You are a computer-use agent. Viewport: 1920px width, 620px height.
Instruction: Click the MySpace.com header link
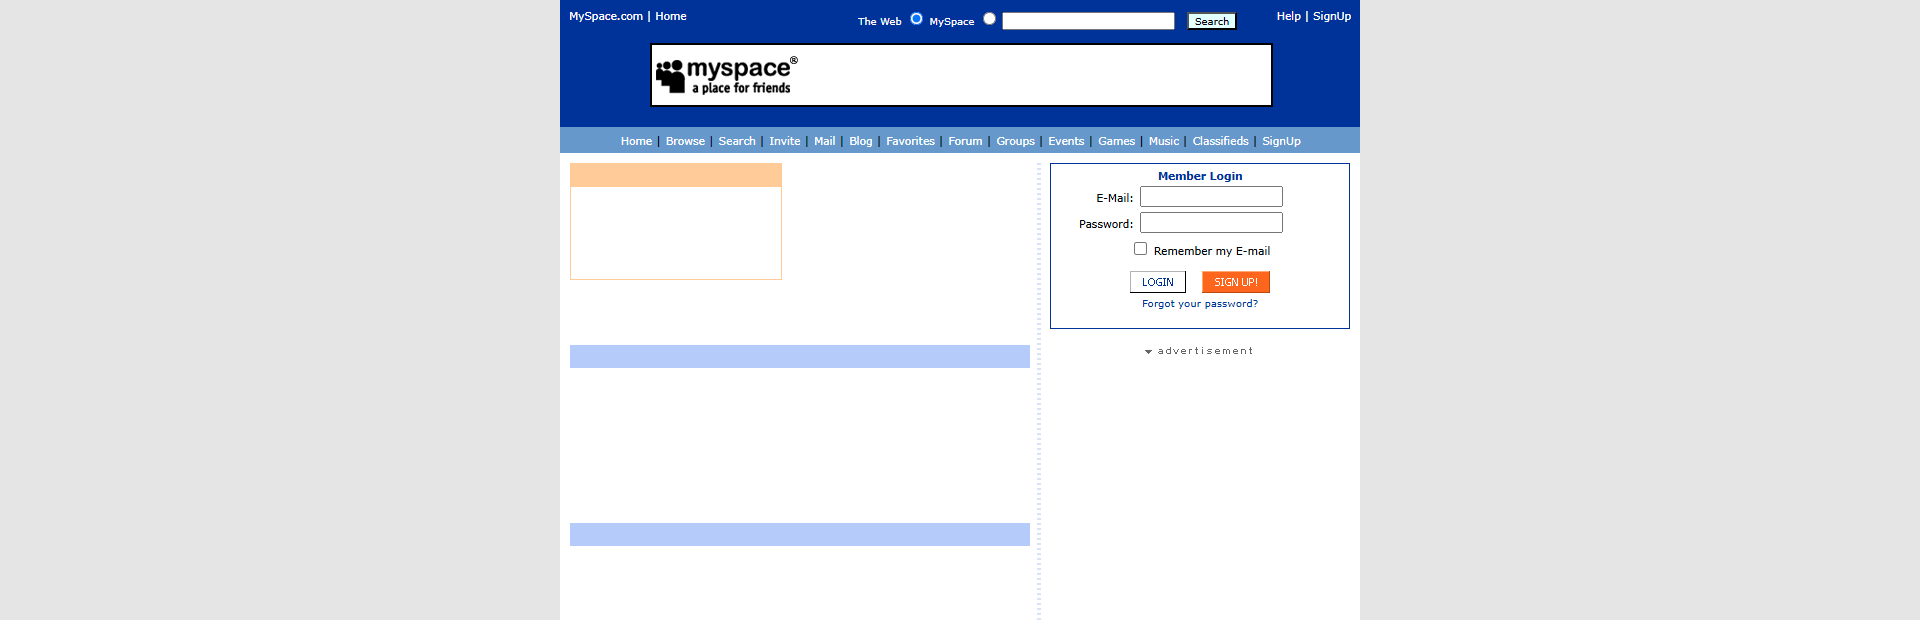[x=606, y=16]
